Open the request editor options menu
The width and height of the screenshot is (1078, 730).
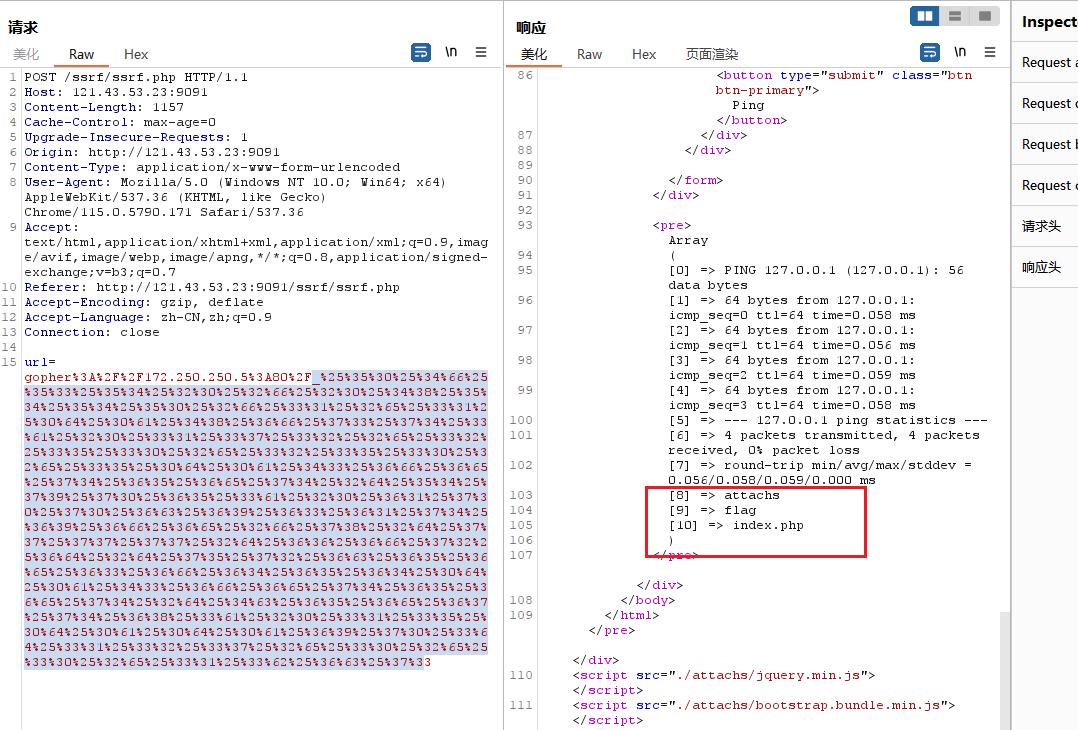[481, 52]
